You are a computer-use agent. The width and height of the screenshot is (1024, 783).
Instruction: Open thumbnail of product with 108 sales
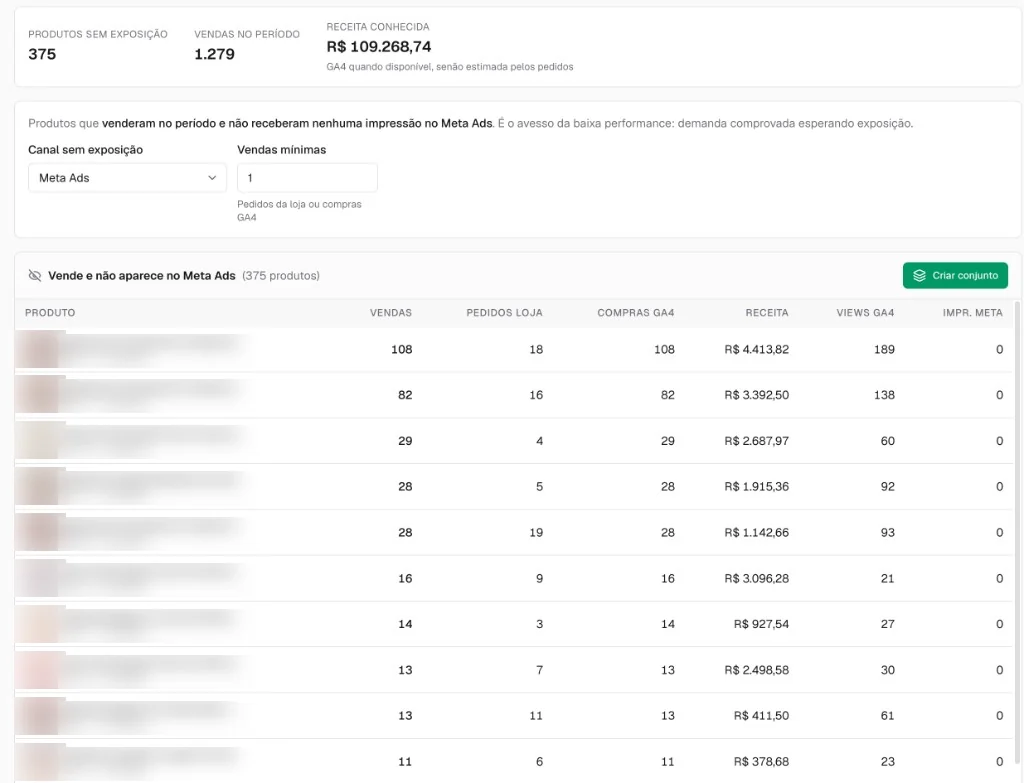coord(40,349)
